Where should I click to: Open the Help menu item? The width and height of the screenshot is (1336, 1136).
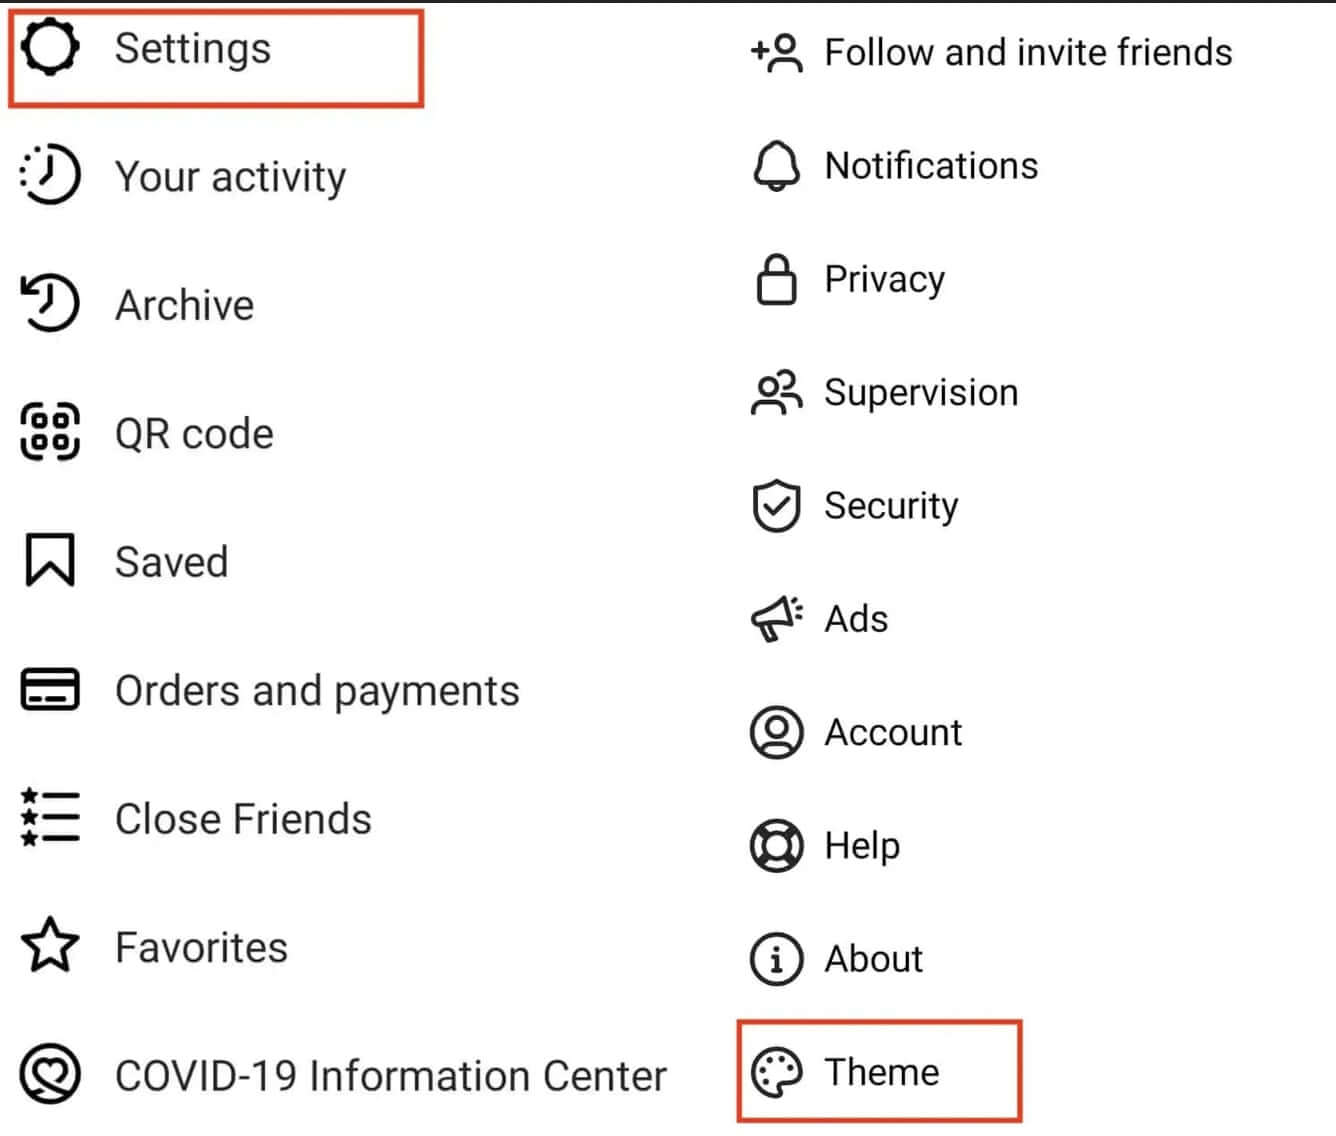pos(861,846)
